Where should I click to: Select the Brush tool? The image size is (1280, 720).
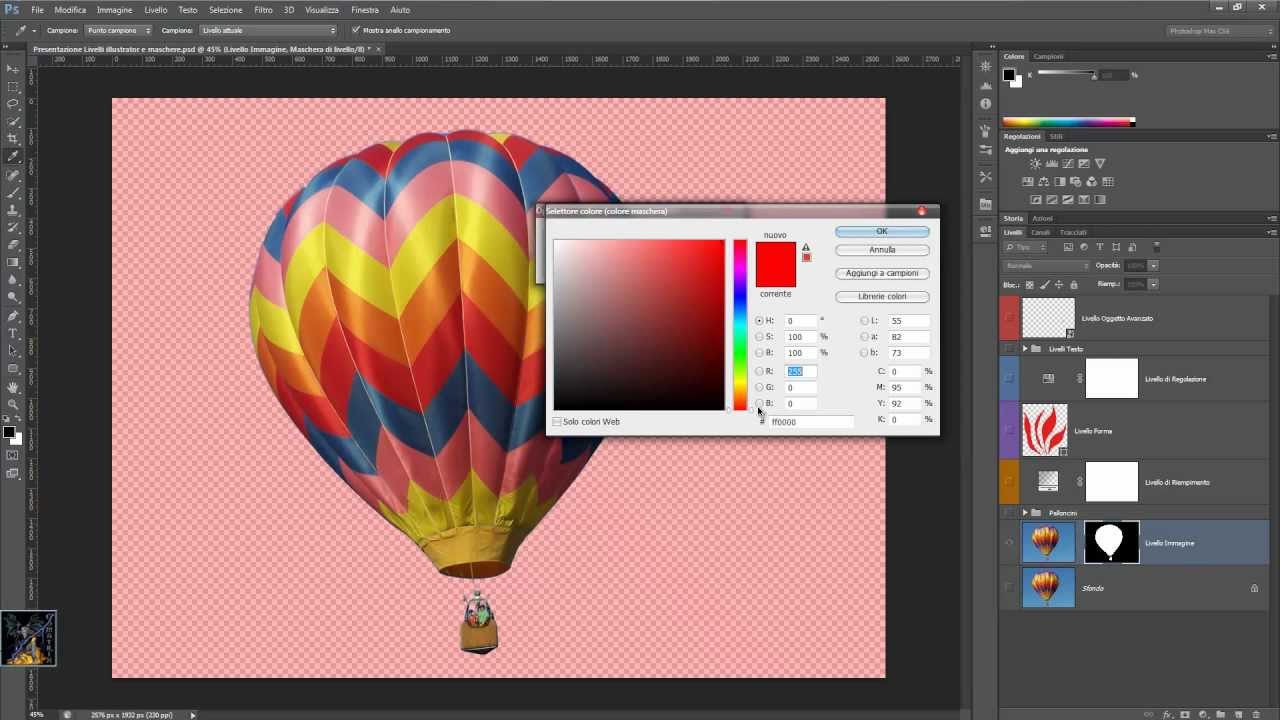(13, 192)
